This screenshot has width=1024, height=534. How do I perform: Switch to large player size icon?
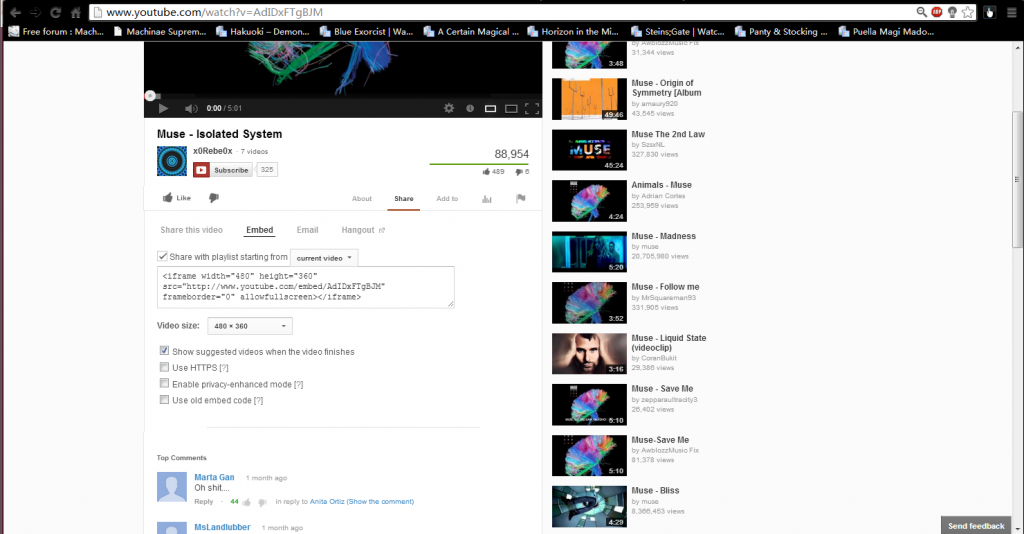click(511, 108)
